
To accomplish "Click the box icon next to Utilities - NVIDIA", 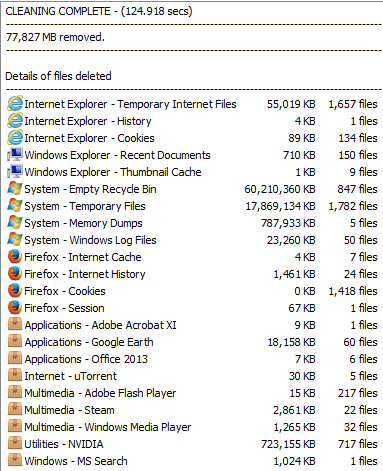I will click(x=15, y=443).
